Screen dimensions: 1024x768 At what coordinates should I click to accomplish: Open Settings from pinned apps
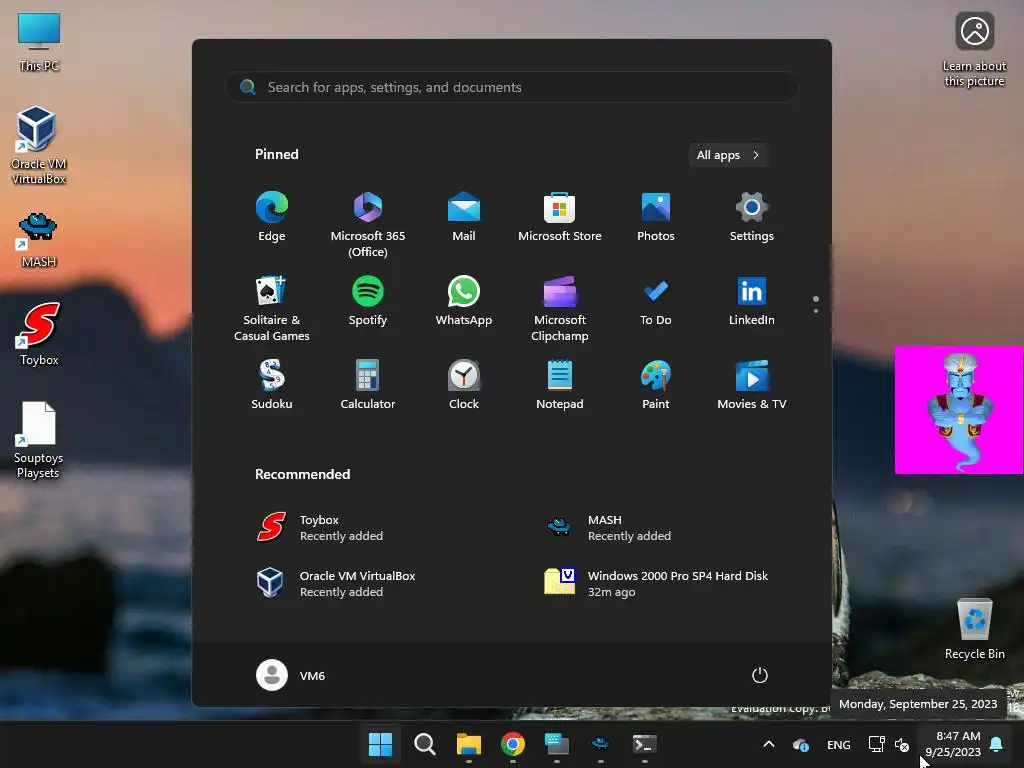click(752, 217)
